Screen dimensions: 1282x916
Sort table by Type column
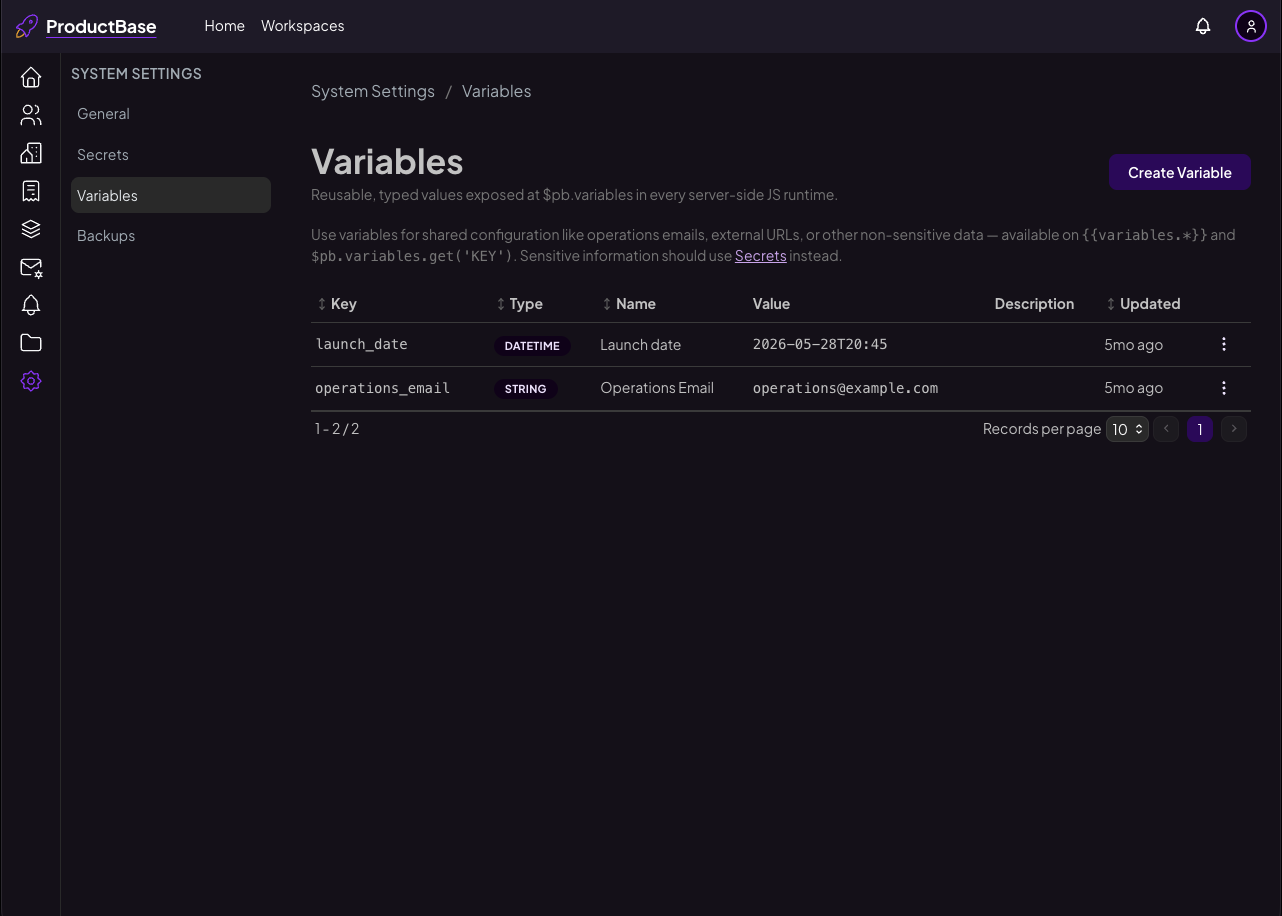[519, 304]
